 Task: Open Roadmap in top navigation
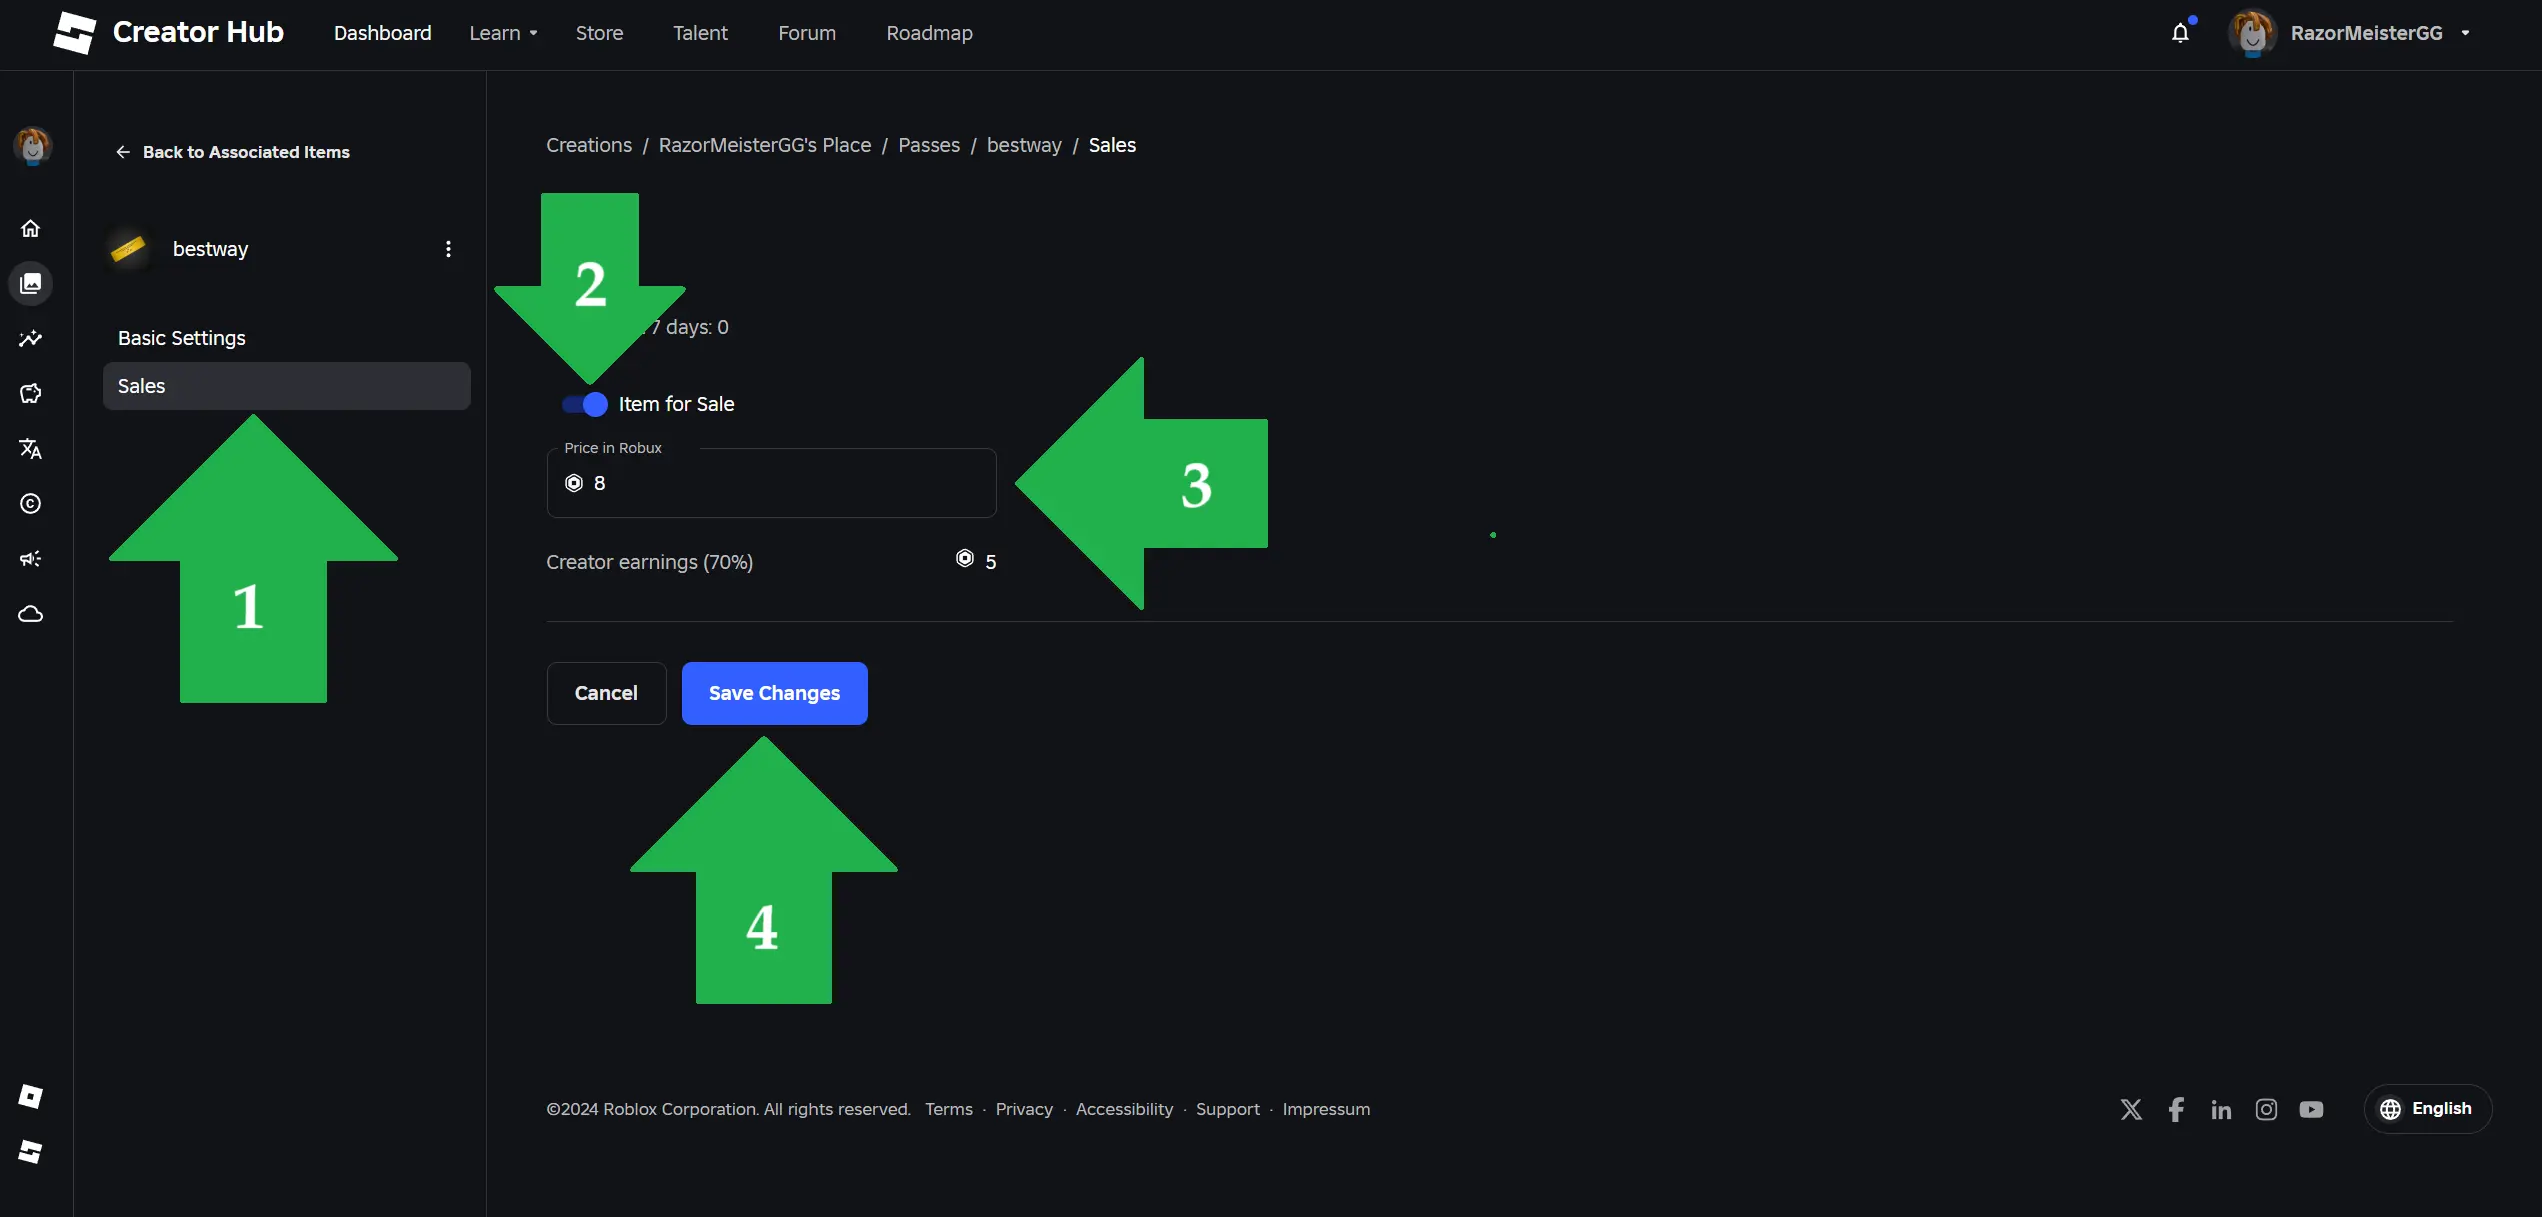pos(929,33)
